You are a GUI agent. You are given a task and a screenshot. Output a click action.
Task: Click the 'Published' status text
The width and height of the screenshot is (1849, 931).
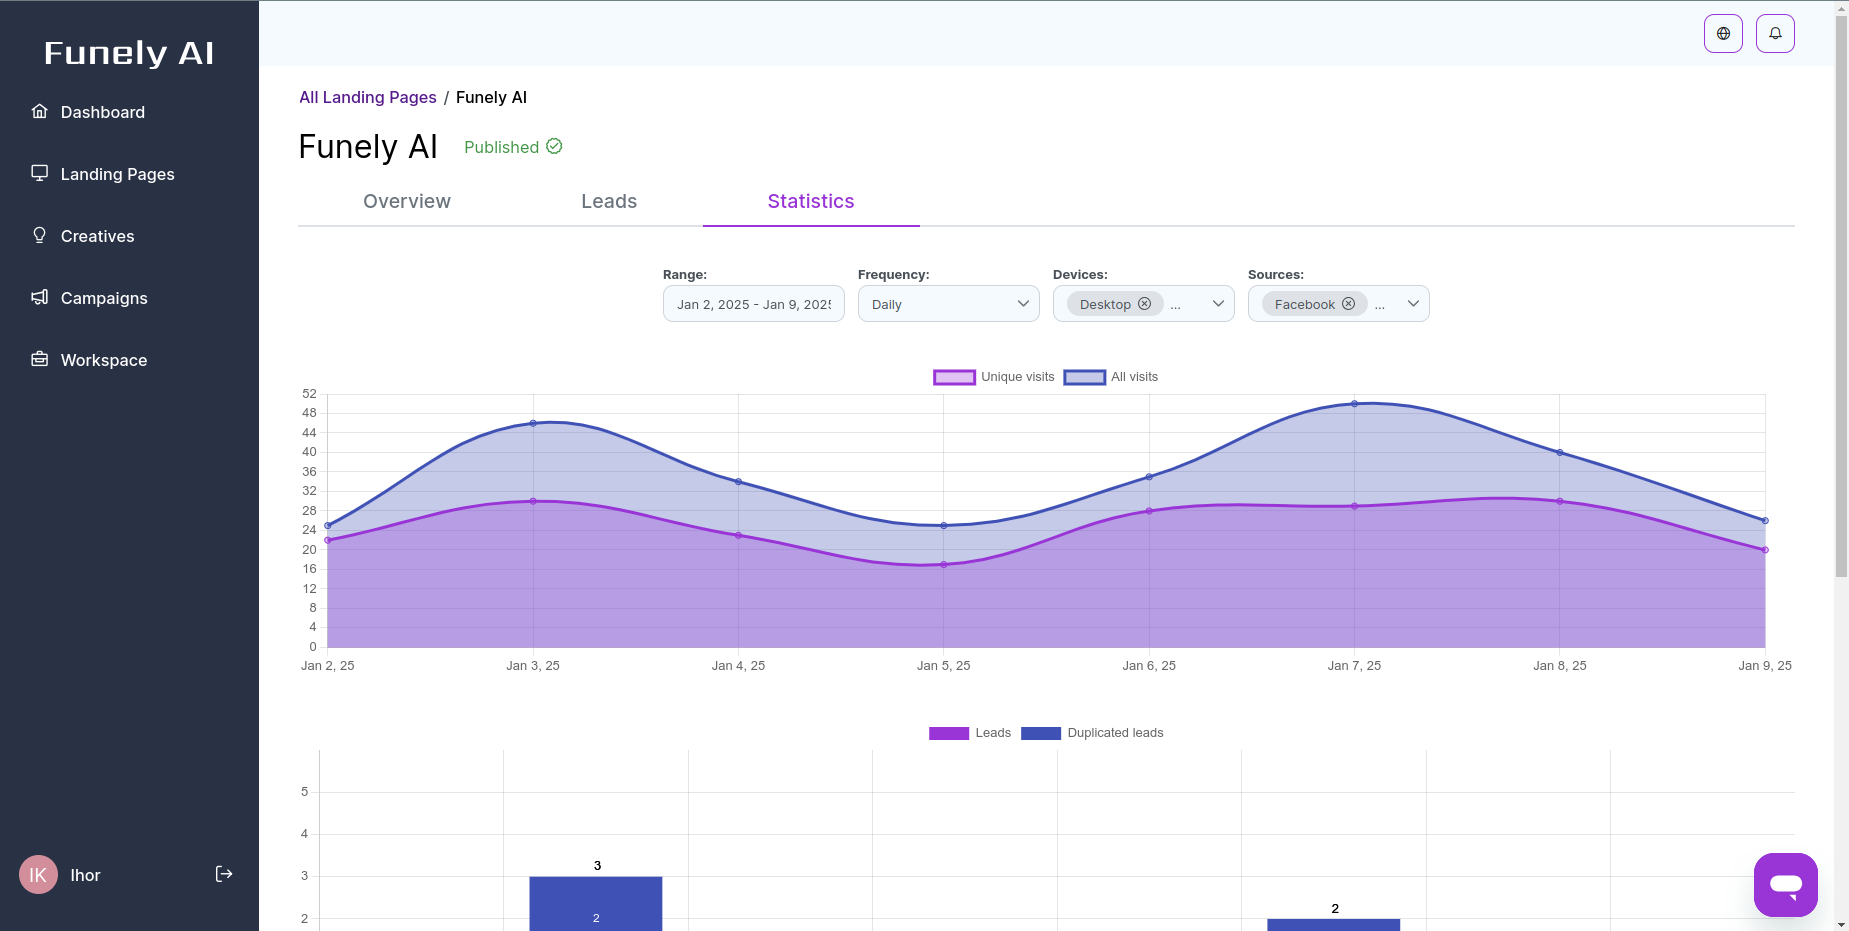tap(501, 147)
